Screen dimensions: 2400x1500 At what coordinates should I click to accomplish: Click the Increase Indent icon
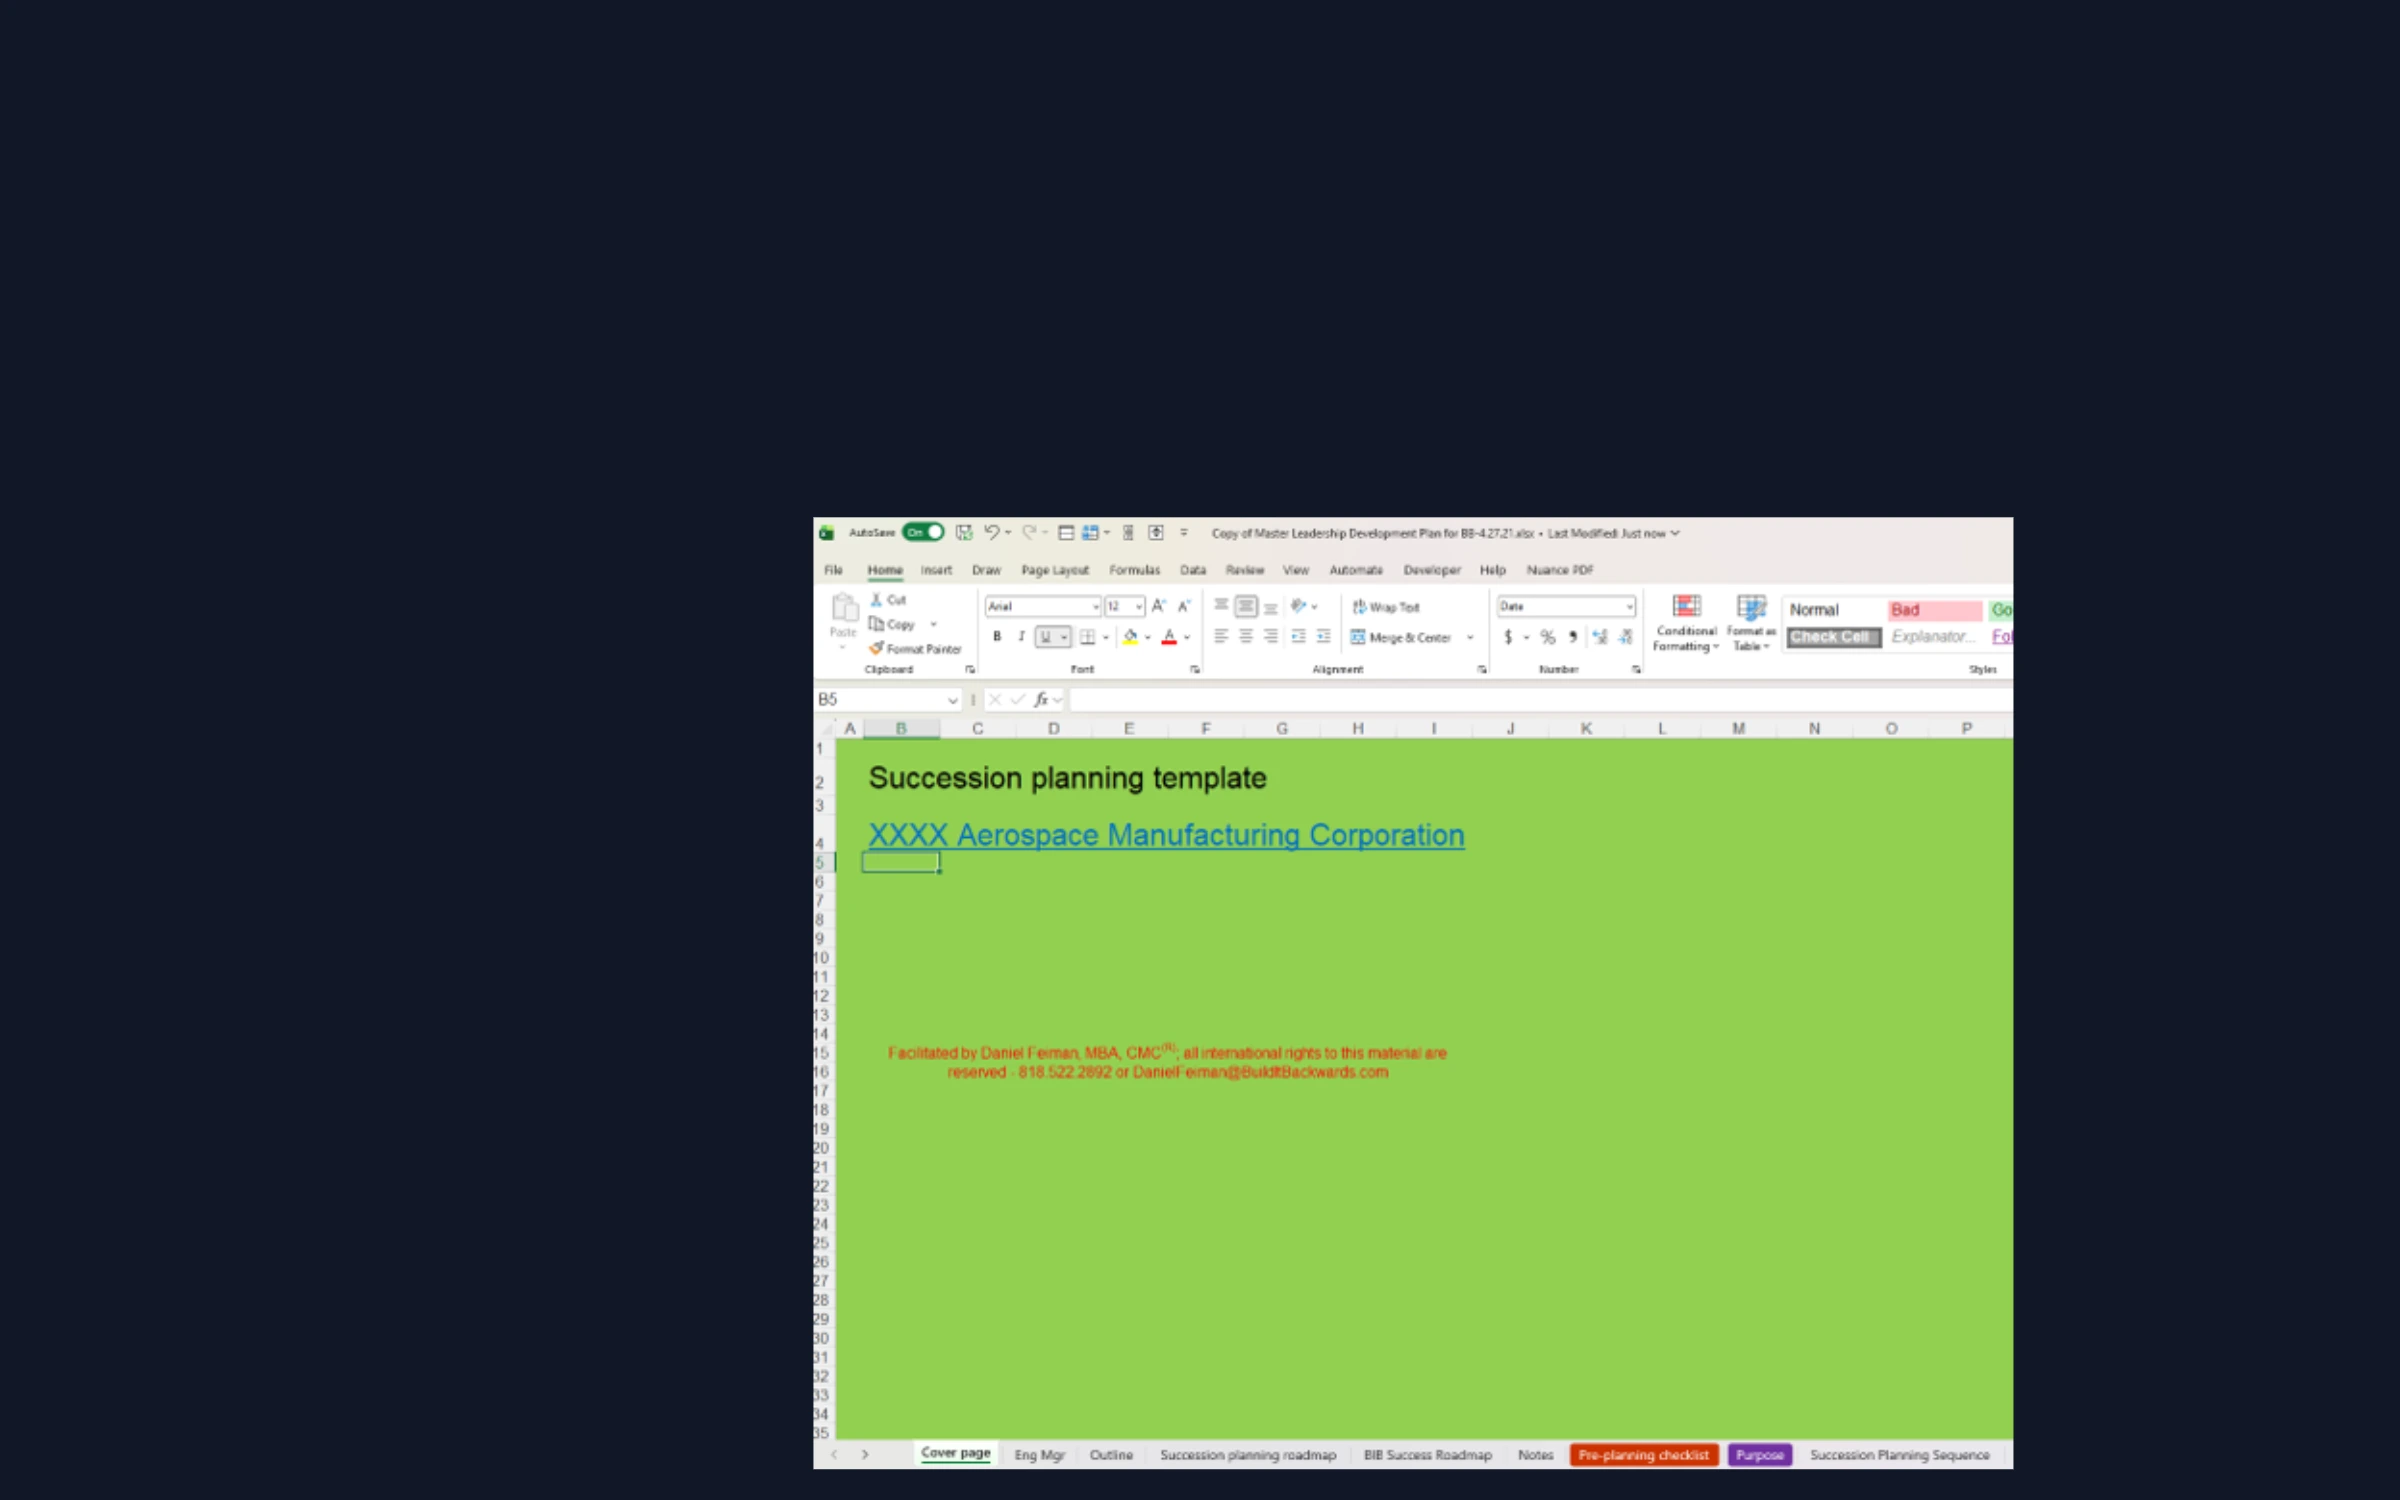[x=1323, y=636]
